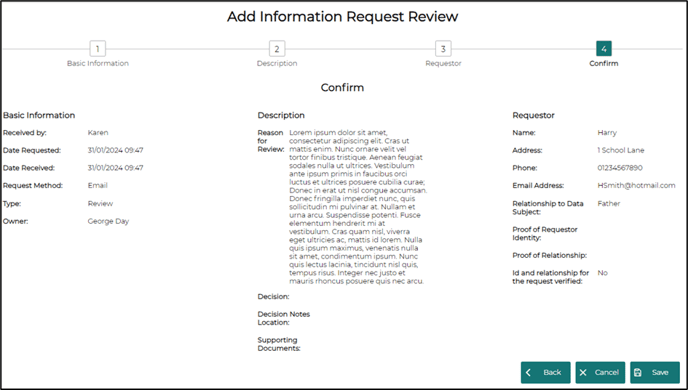Viewport: 688px width, 390px height.
Task: Click the Cancel button text
Action: pyautogui.click(x=606, y=372)
